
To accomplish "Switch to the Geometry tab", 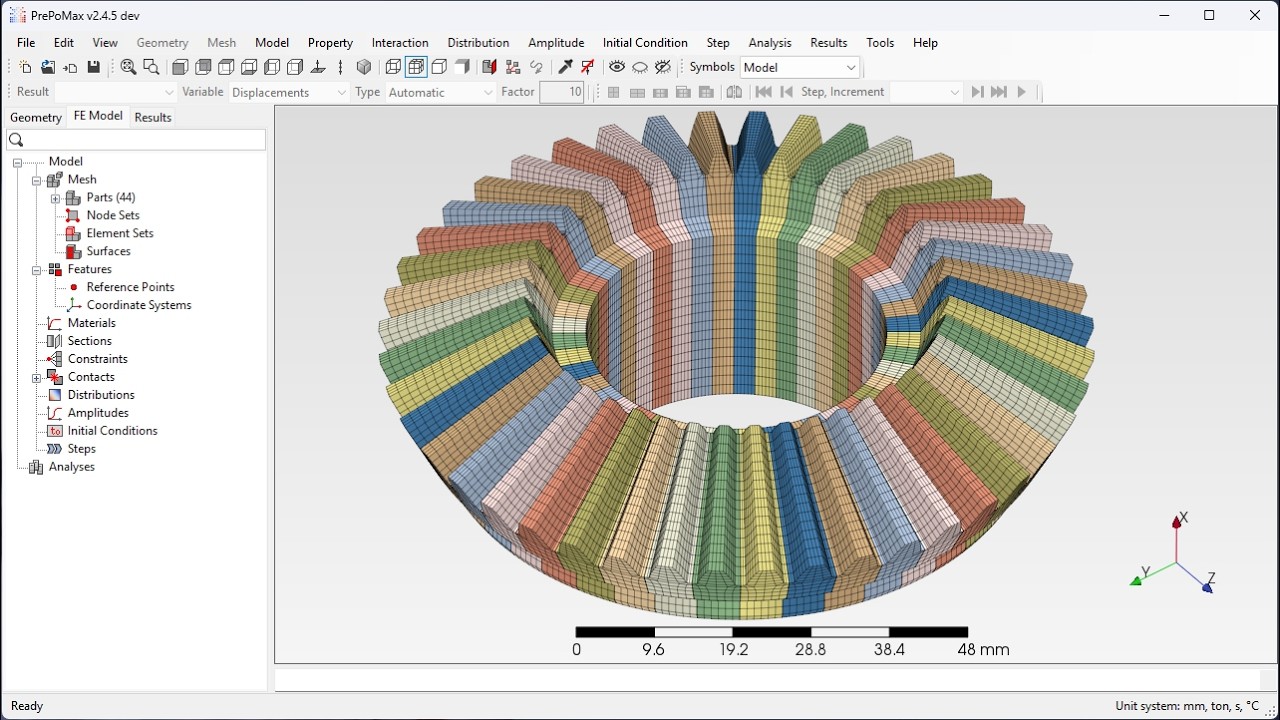I will (x=36, y=117).
